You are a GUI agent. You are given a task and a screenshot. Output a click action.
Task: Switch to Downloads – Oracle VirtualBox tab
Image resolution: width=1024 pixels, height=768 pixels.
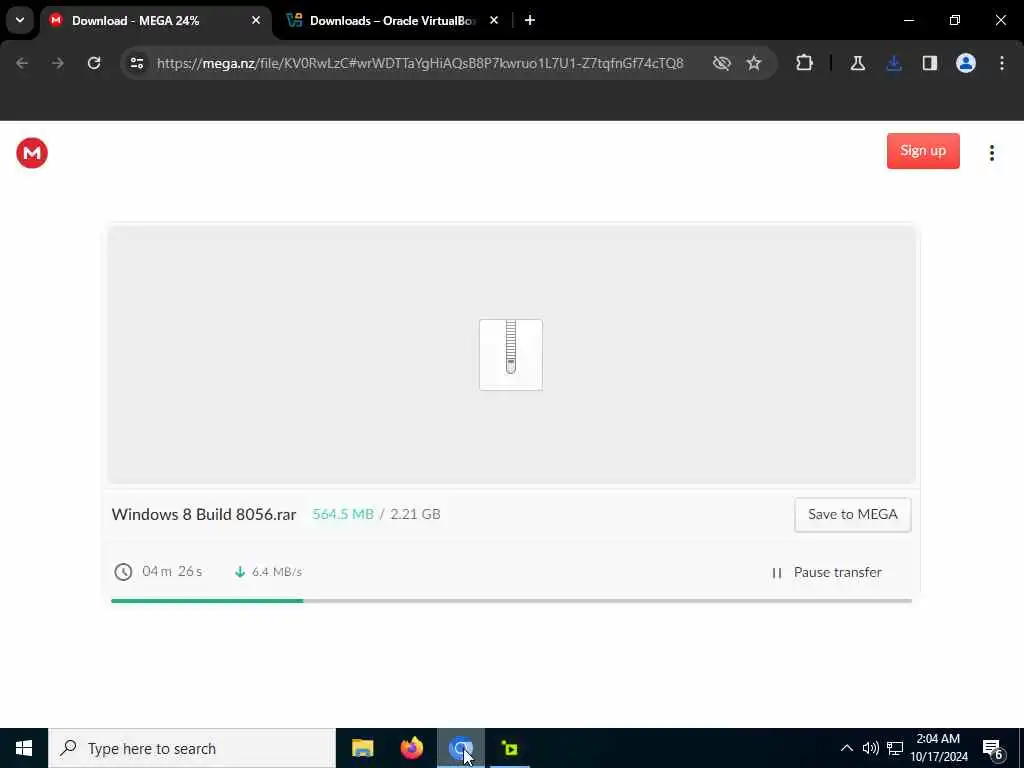click(392, 21)
